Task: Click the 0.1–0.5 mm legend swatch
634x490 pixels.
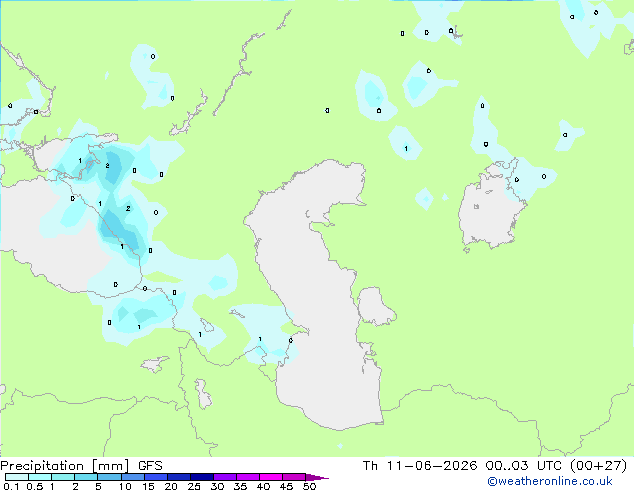Action: tap(17, 477)
